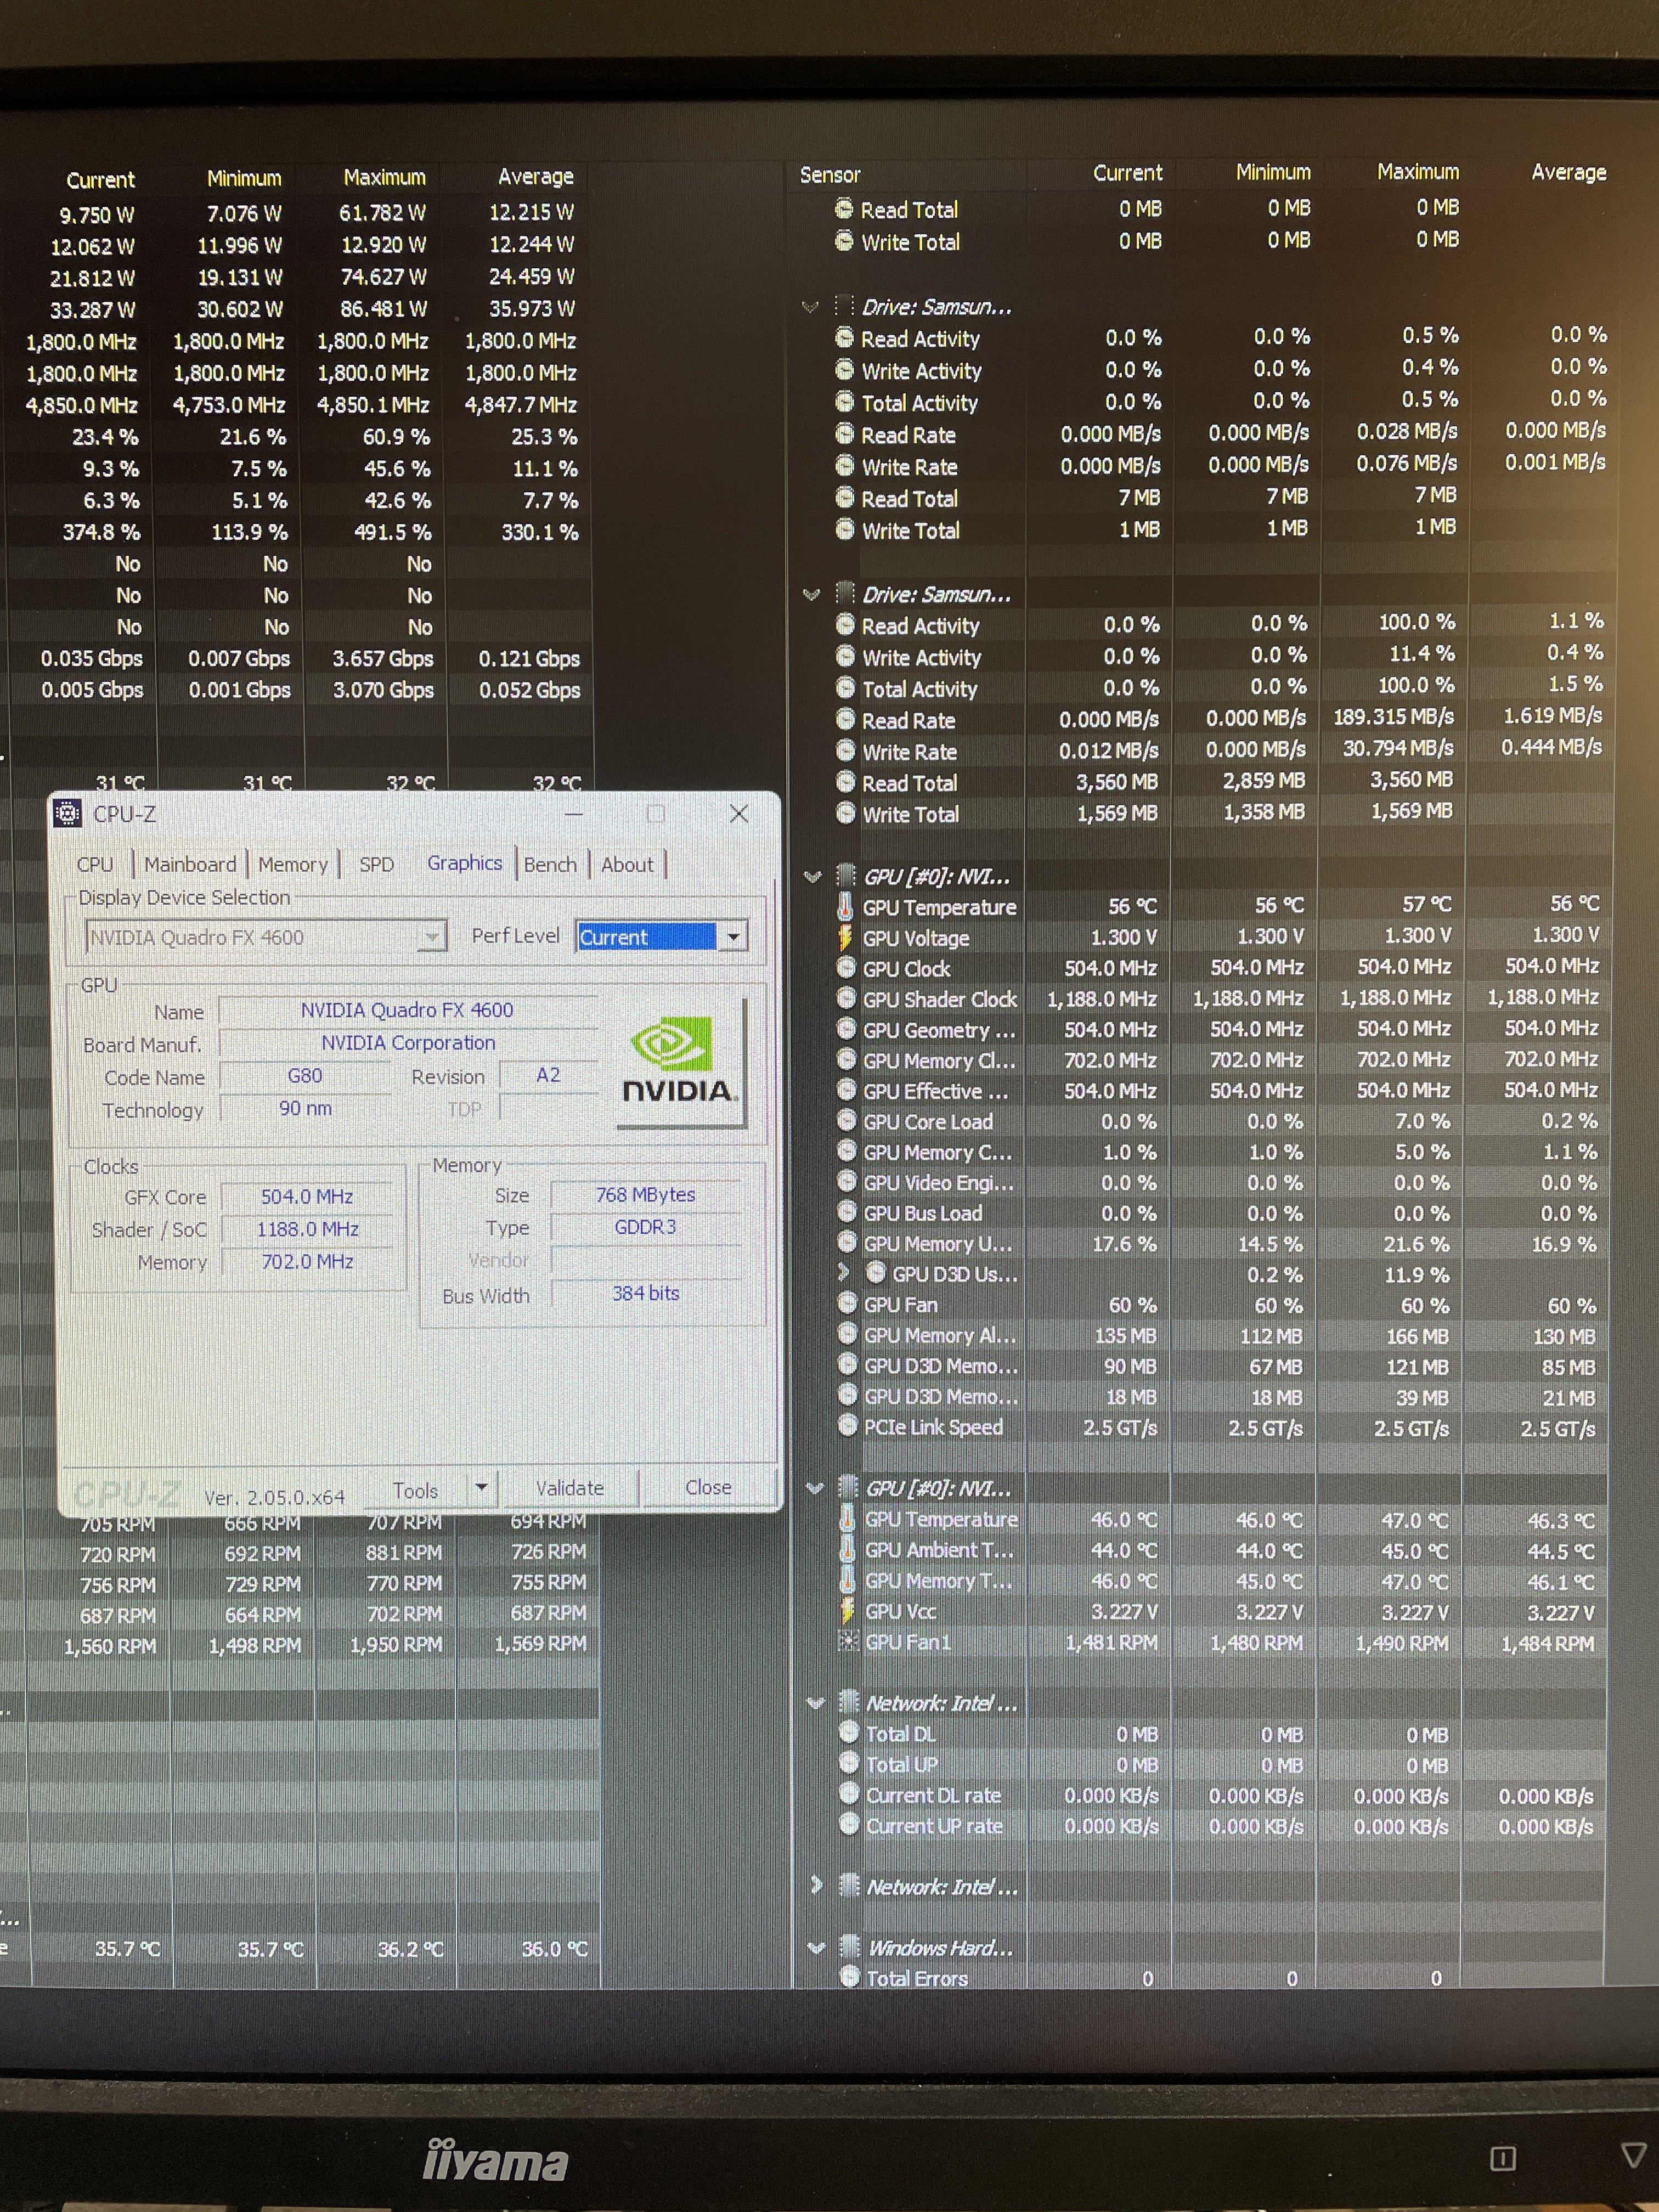Open the Tools dropdown arrow in CPU-Z
The height and width of the screenshot is (2212, 1659).
pos(481,1489)
